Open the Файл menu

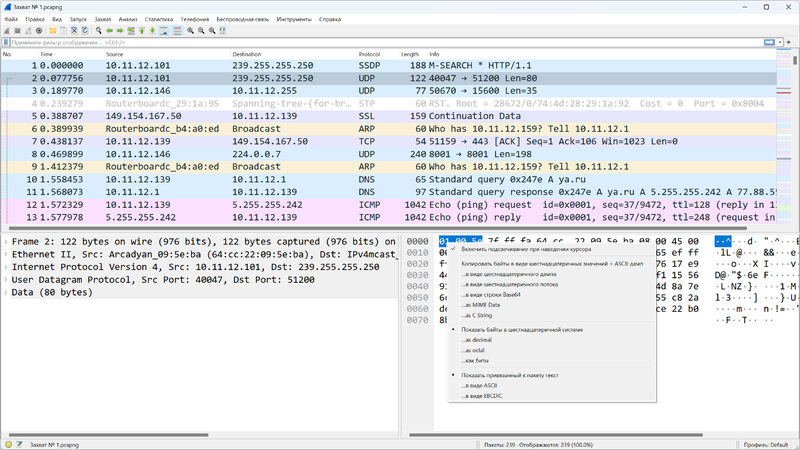11,19
